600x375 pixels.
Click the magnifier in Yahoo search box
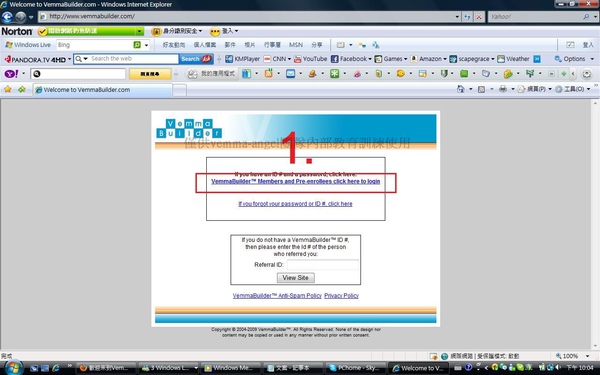[x=586, y=17]
